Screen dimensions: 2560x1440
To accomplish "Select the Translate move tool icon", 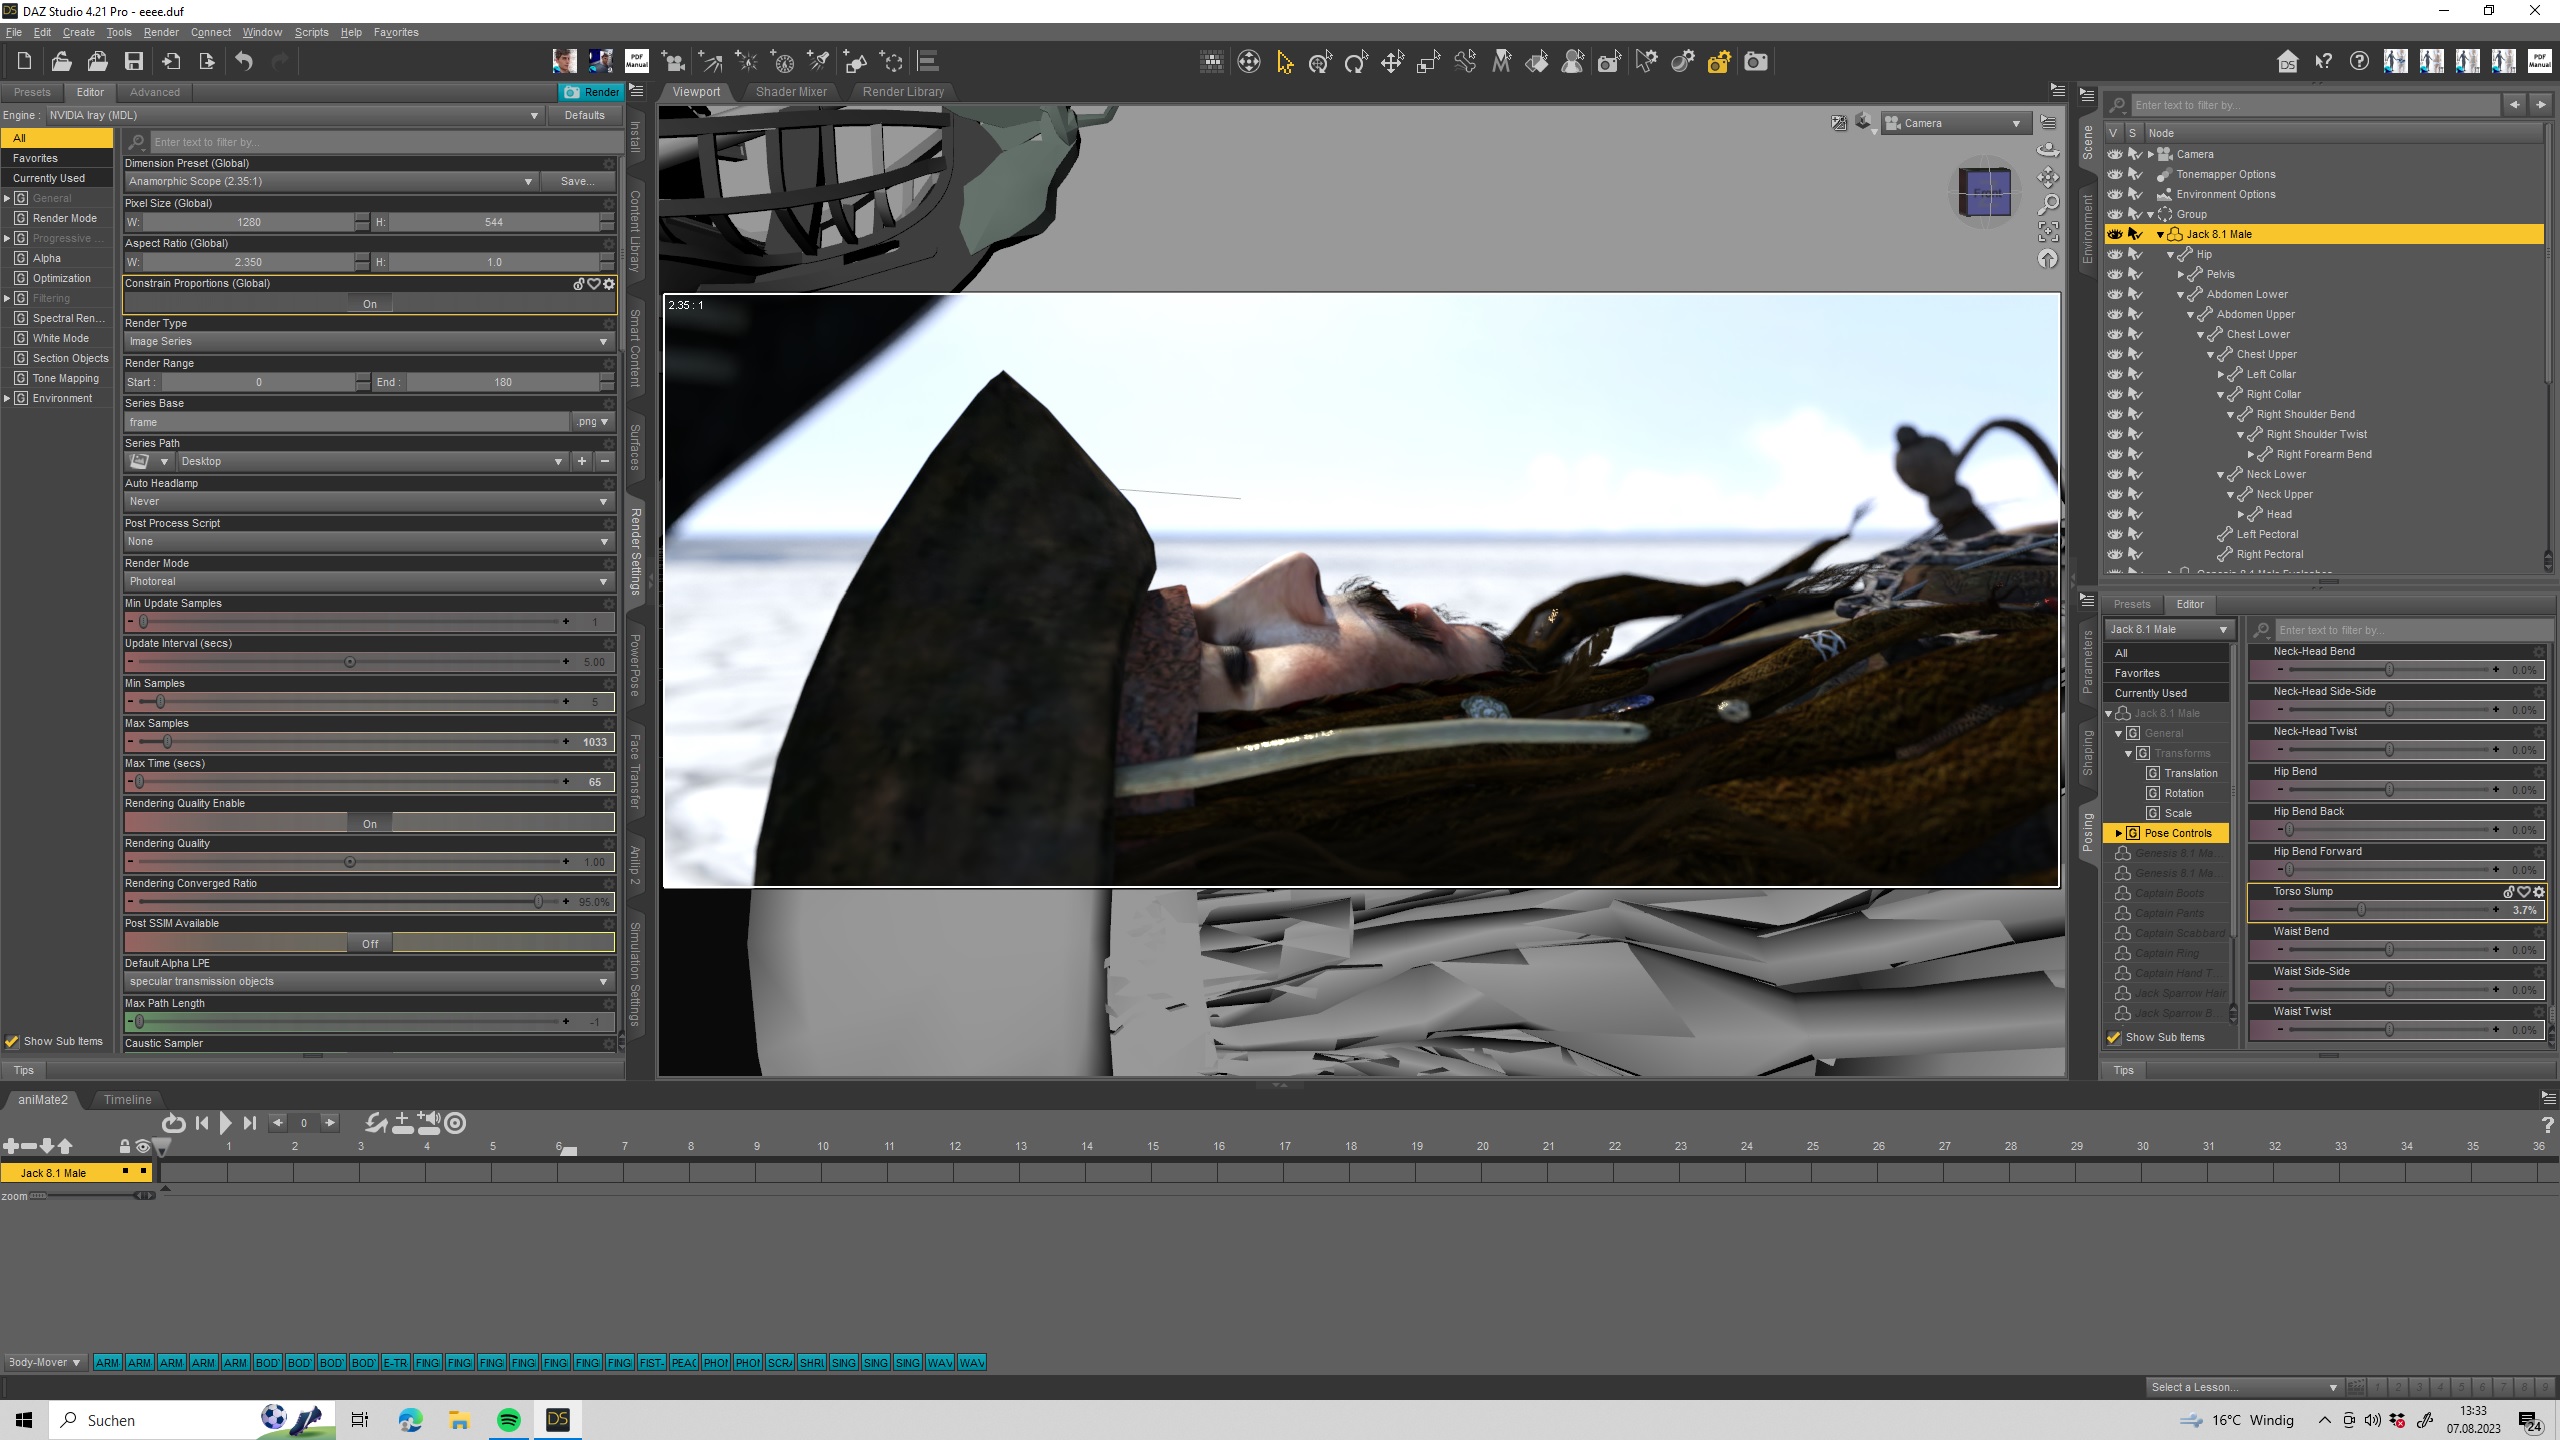I will pos(1392,63).
